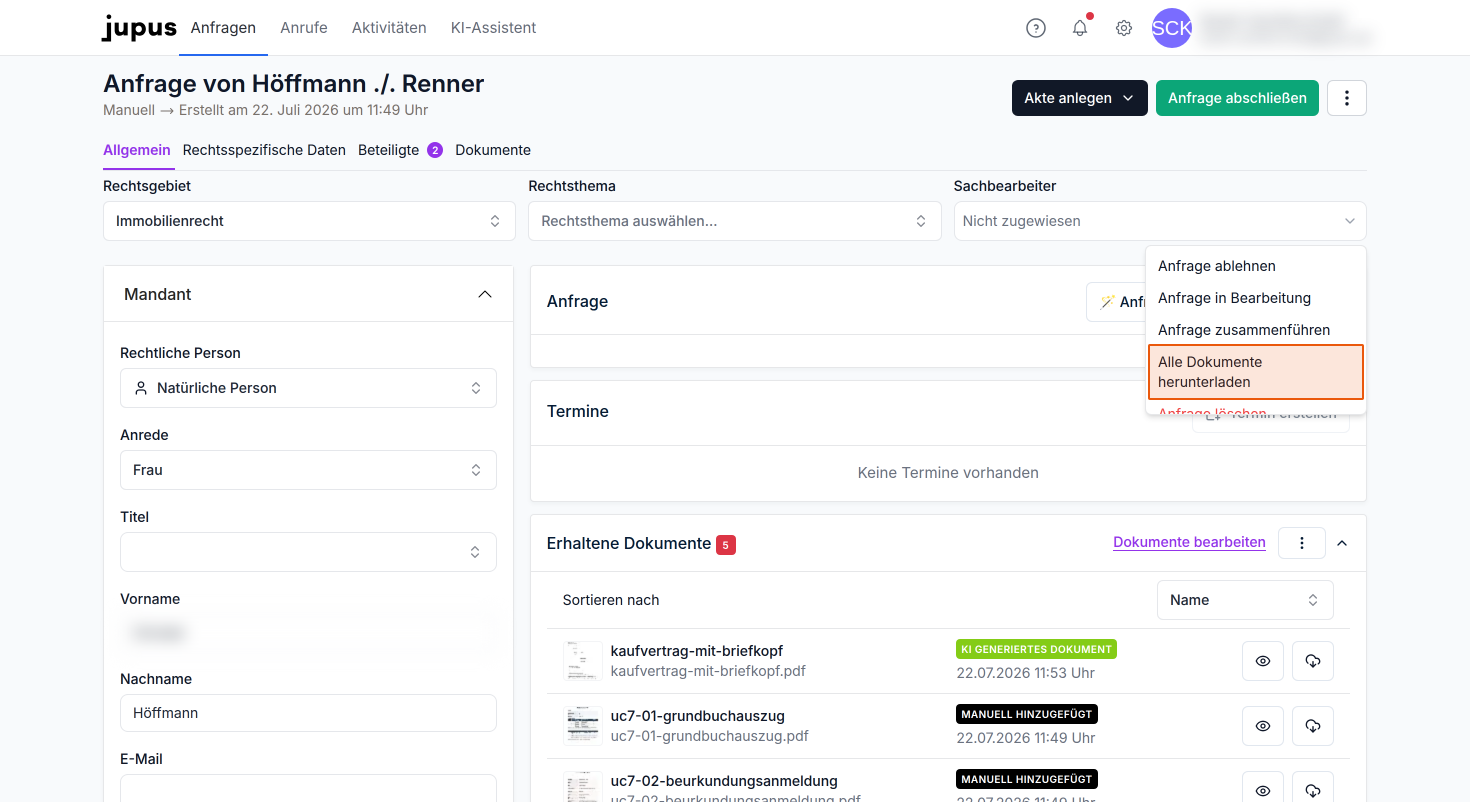1470x802 pixels.
Task: Open three-dot menu next to Anfrage abschließen
Action: [1347, 98]
